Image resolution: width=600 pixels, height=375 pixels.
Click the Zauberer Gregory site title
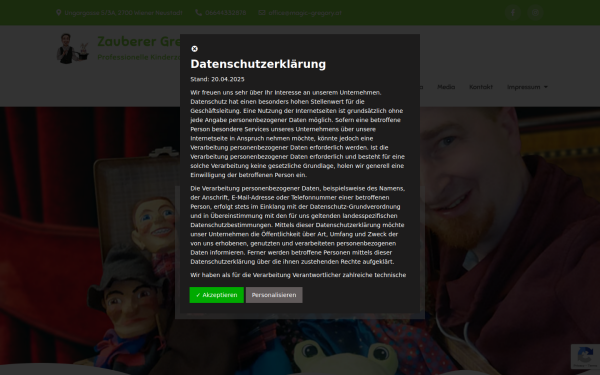139,41
